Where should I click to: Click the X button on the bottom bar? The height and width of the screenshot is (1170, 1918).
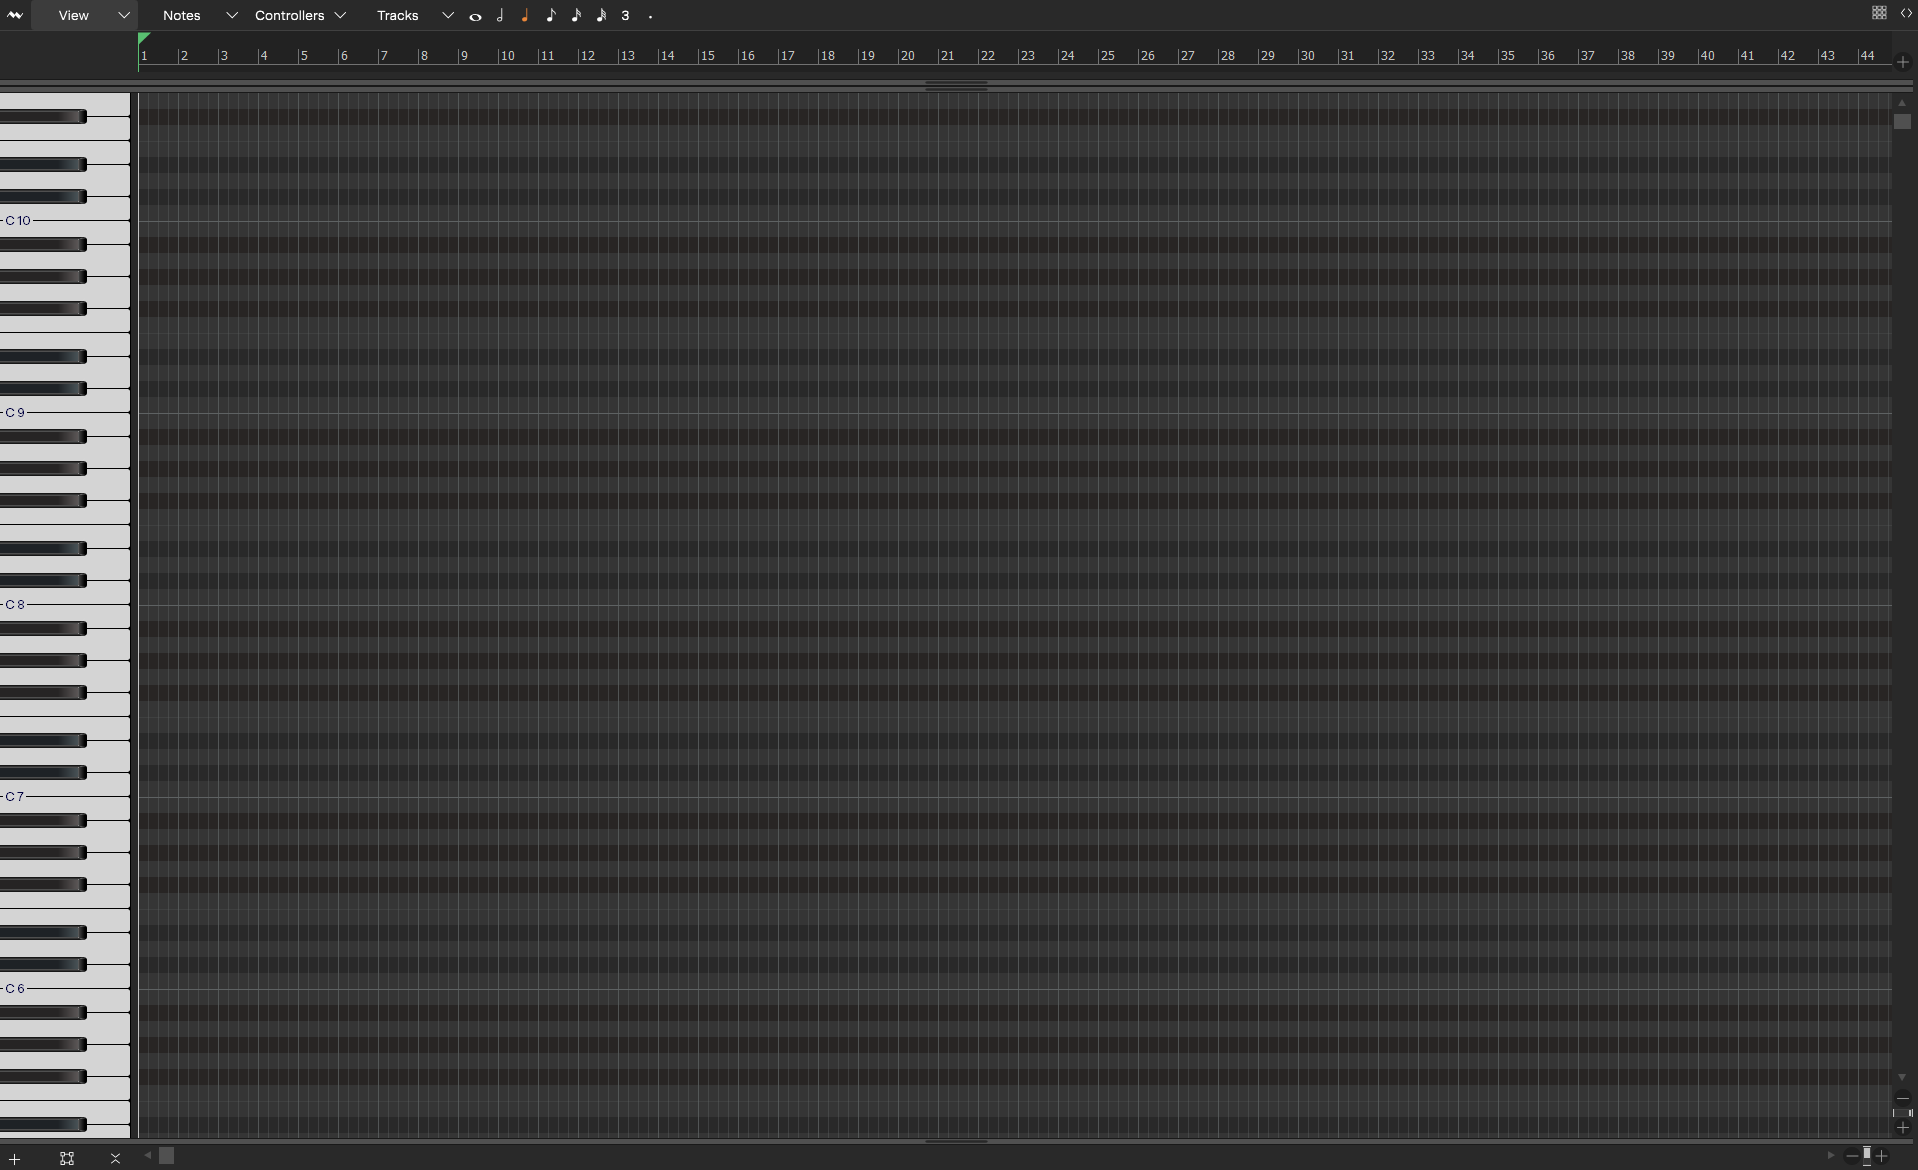tap(115, 1158)
